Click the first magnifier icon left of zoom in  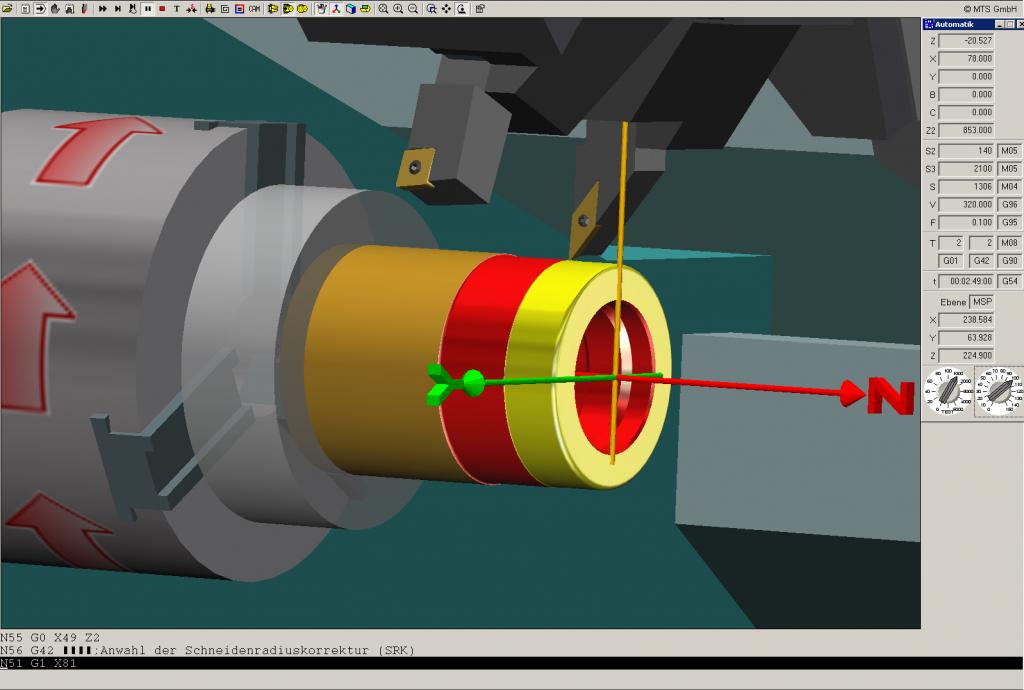pyautogui.click(x=383, y=8)
